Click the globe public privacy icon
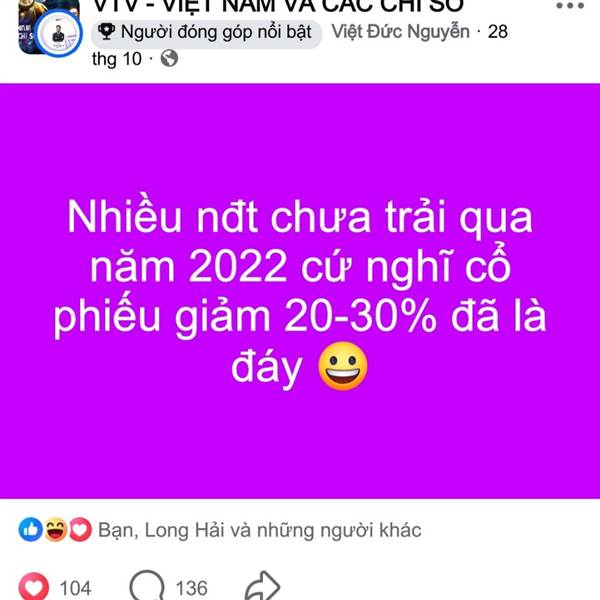600x600 pixels. (x=169, y=59)
